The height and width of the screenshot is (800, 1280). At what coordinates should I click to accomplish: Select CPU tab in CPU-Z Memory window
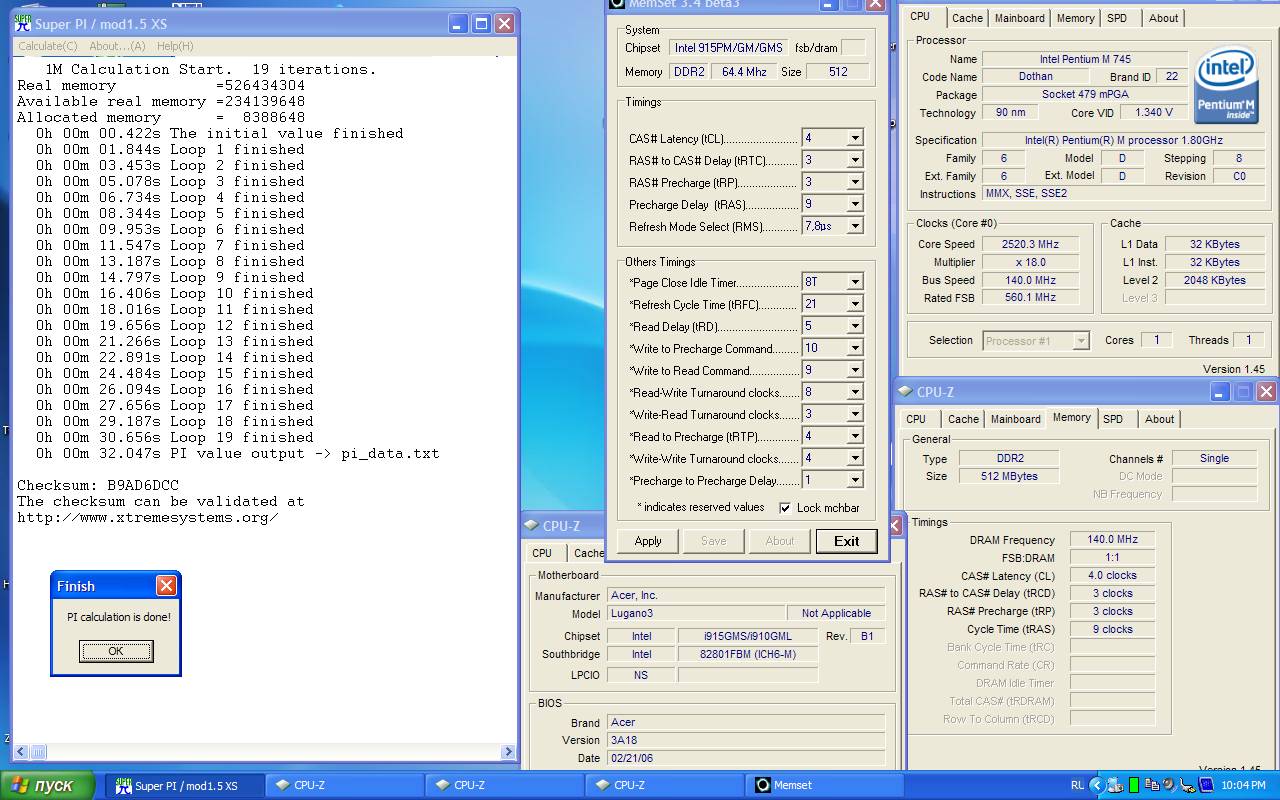pos(916,419)
